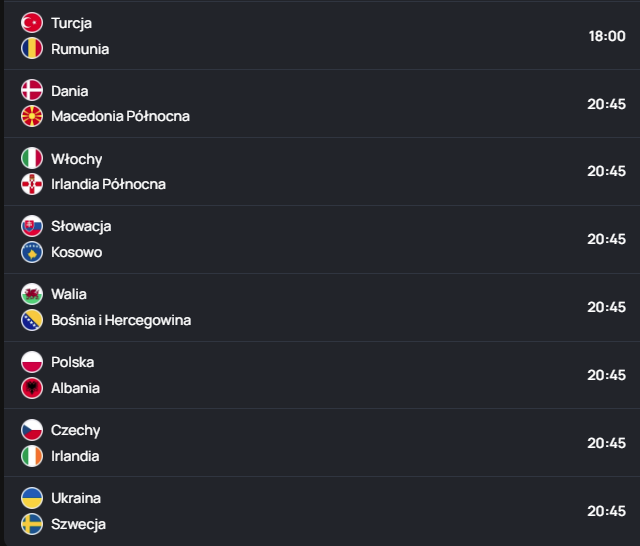Select the Polska team name
The width and height of the screenshot is (640, 546).
point(73,362)
